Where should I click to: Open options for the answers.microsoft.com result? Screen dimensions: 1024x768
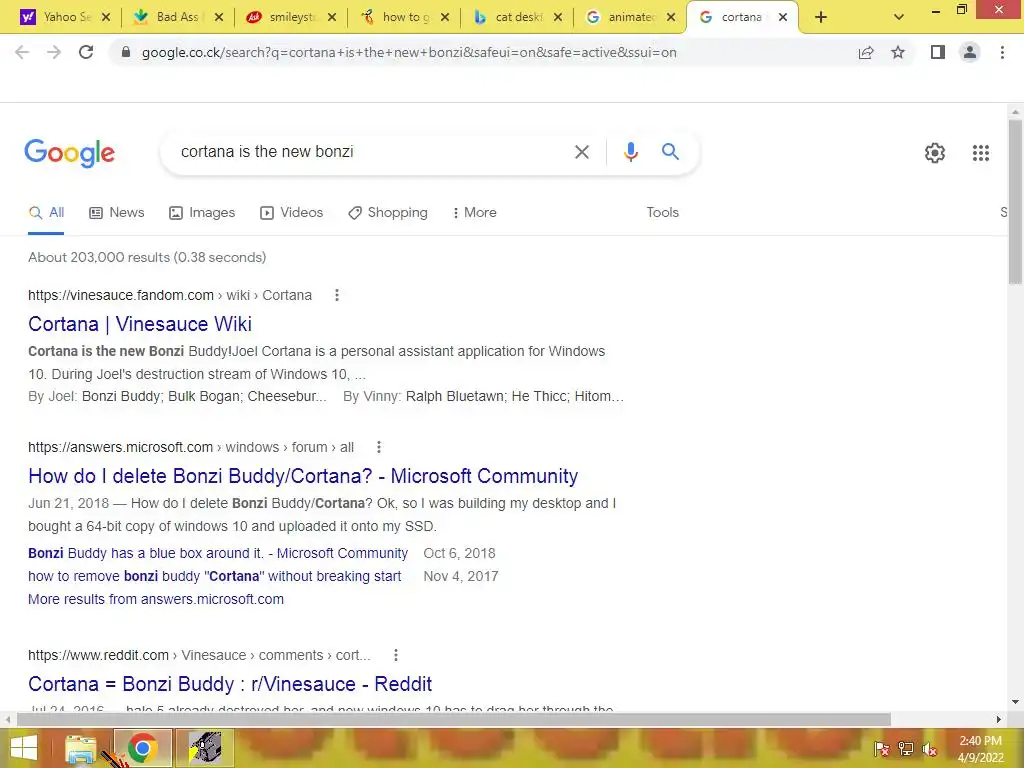[x=379, y=447]
